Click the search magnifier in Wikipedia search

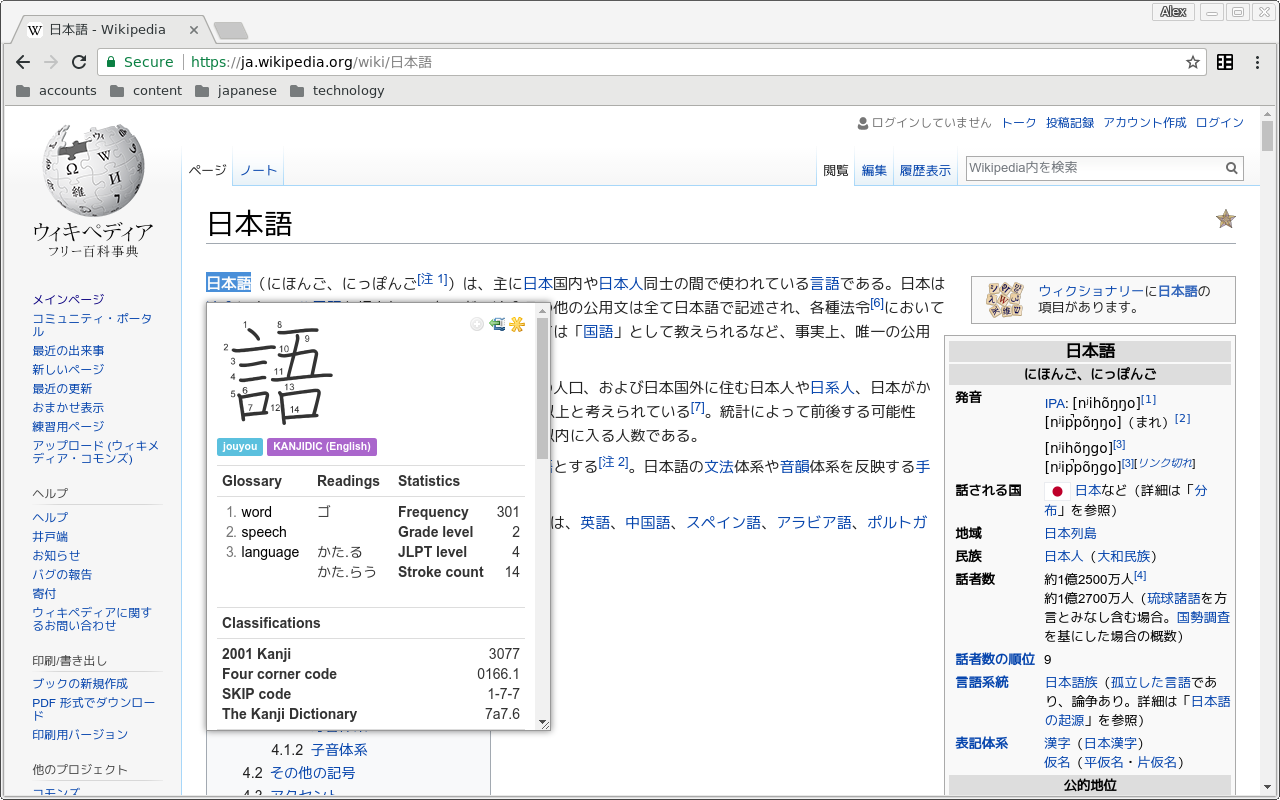[1232, 168]
